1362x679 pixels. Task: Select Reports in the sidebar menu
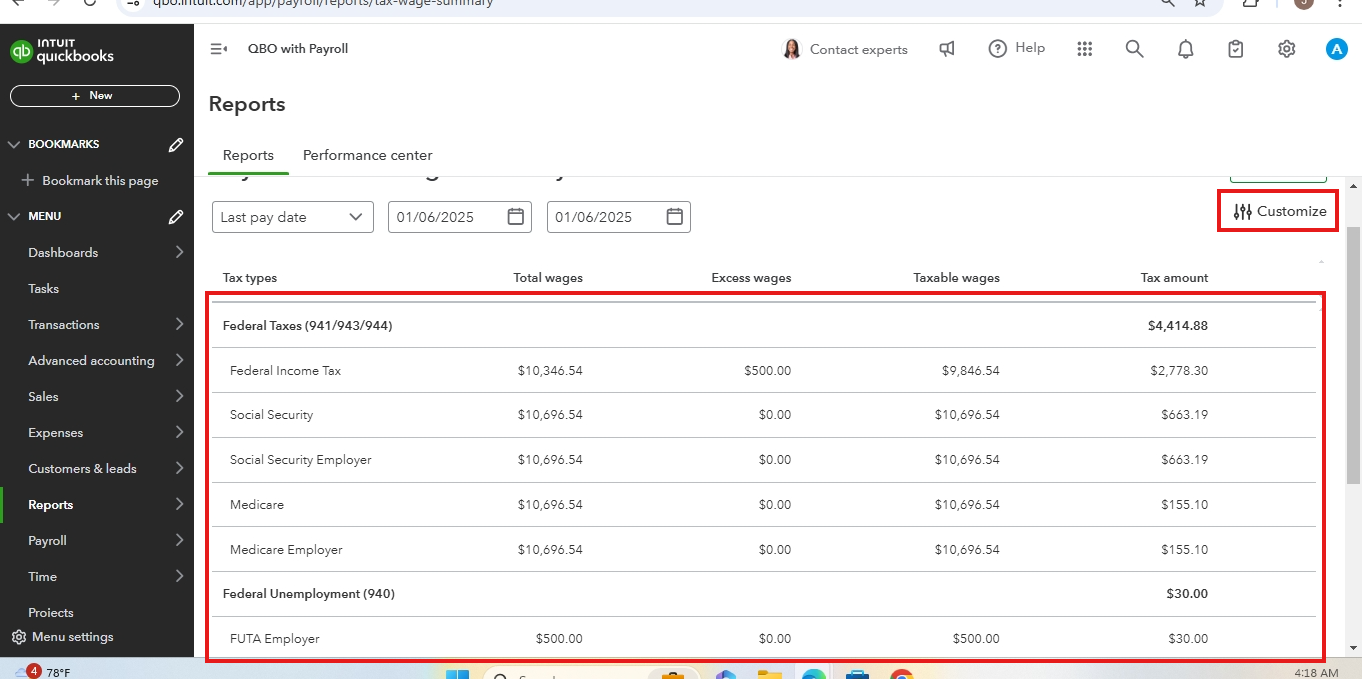click(51, 505)
